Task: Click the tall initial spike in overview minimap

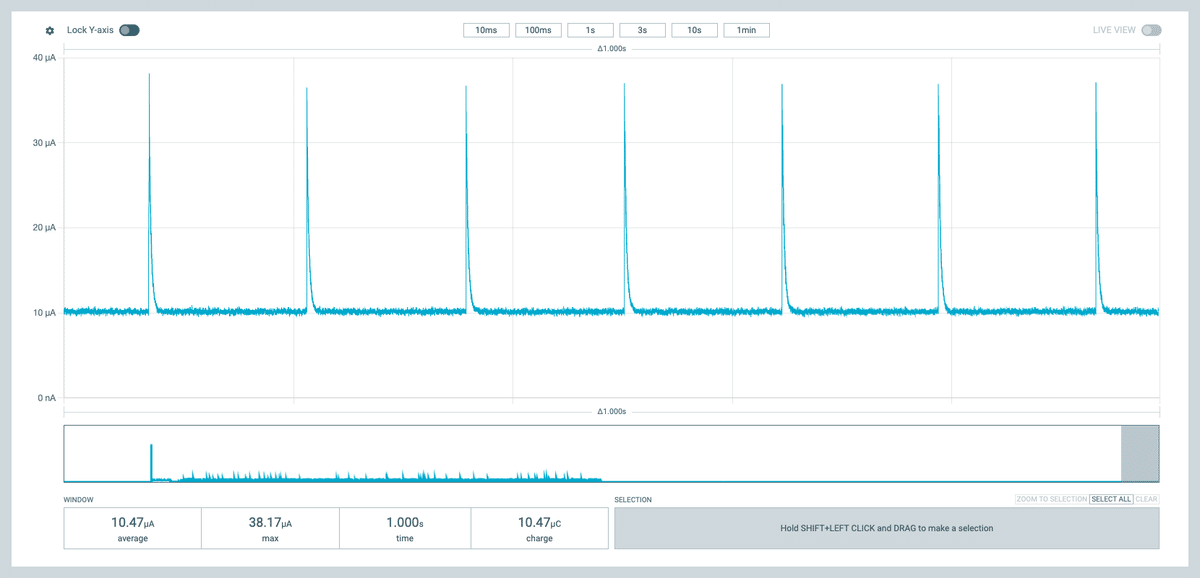Action: point(151,462)
